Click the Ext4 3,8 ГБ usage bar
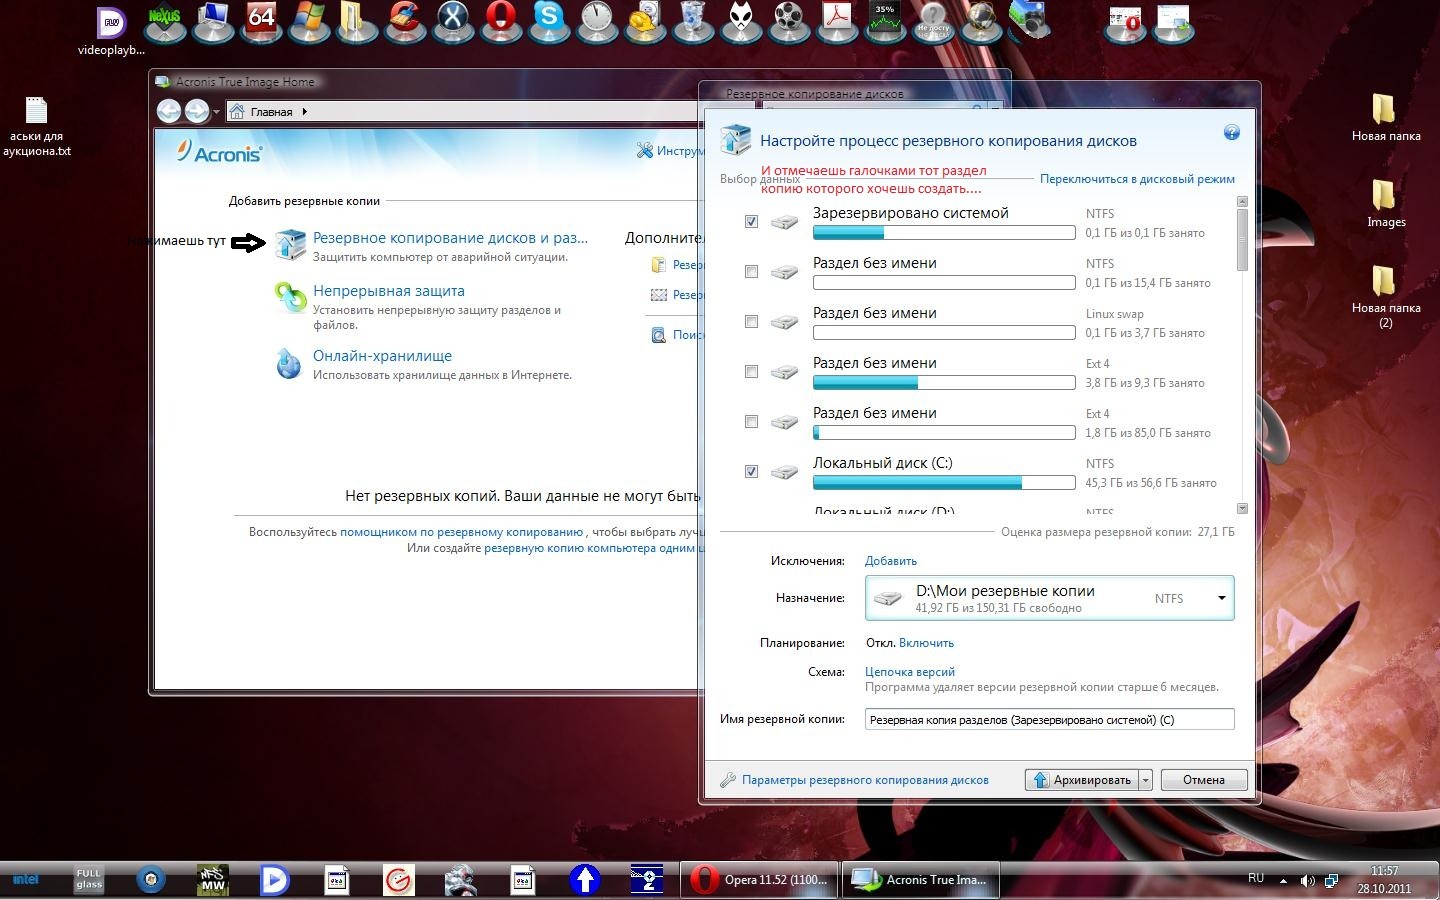The width and height of the screenshot is (1440, 900). [x=944, y=383]
